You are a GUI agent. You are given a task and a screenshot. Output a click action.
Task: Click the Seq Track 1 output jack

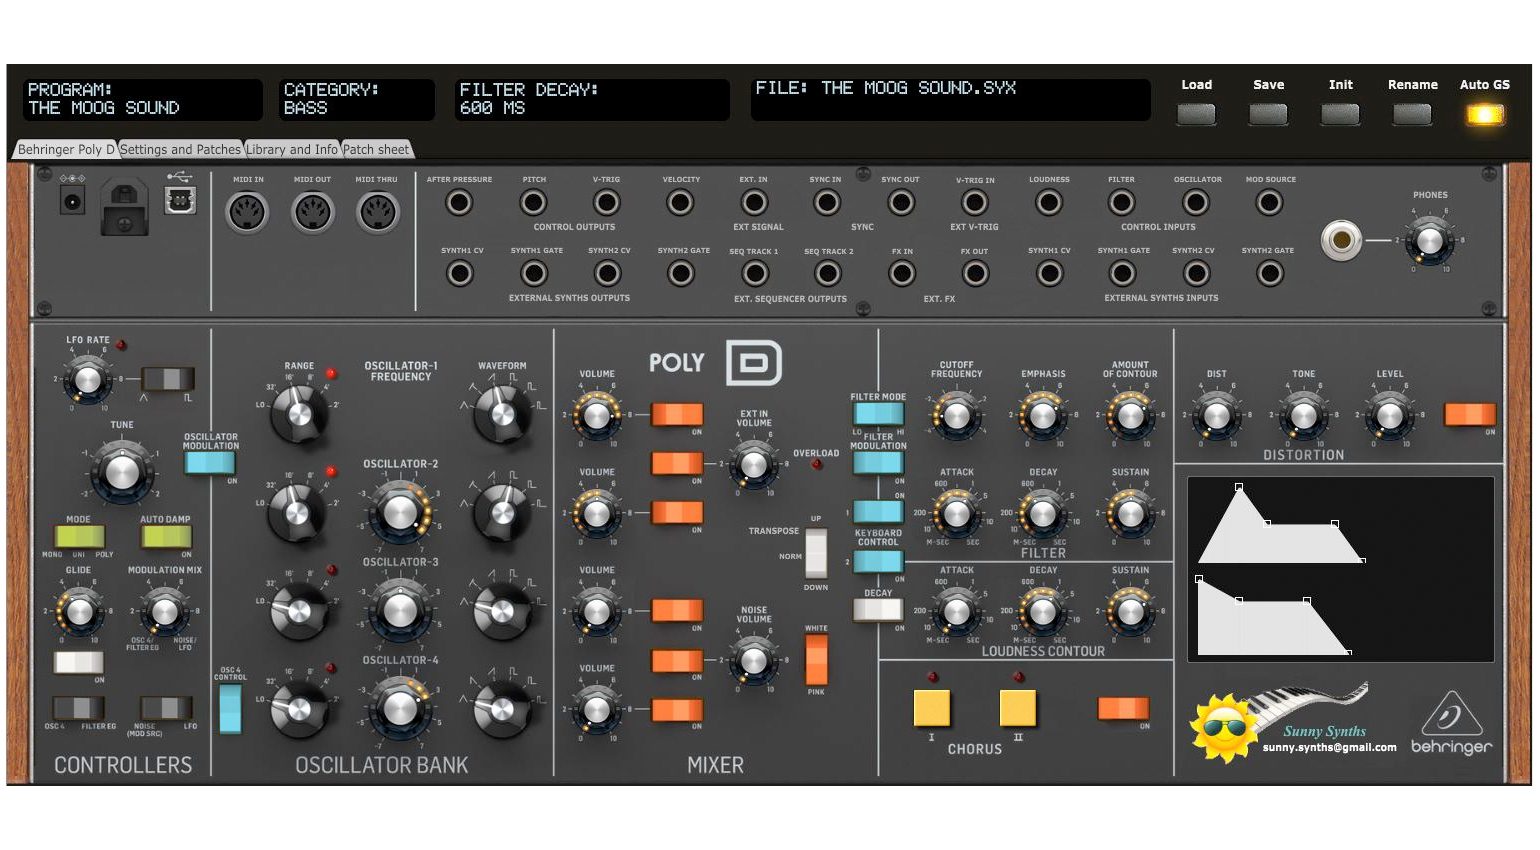754,273
